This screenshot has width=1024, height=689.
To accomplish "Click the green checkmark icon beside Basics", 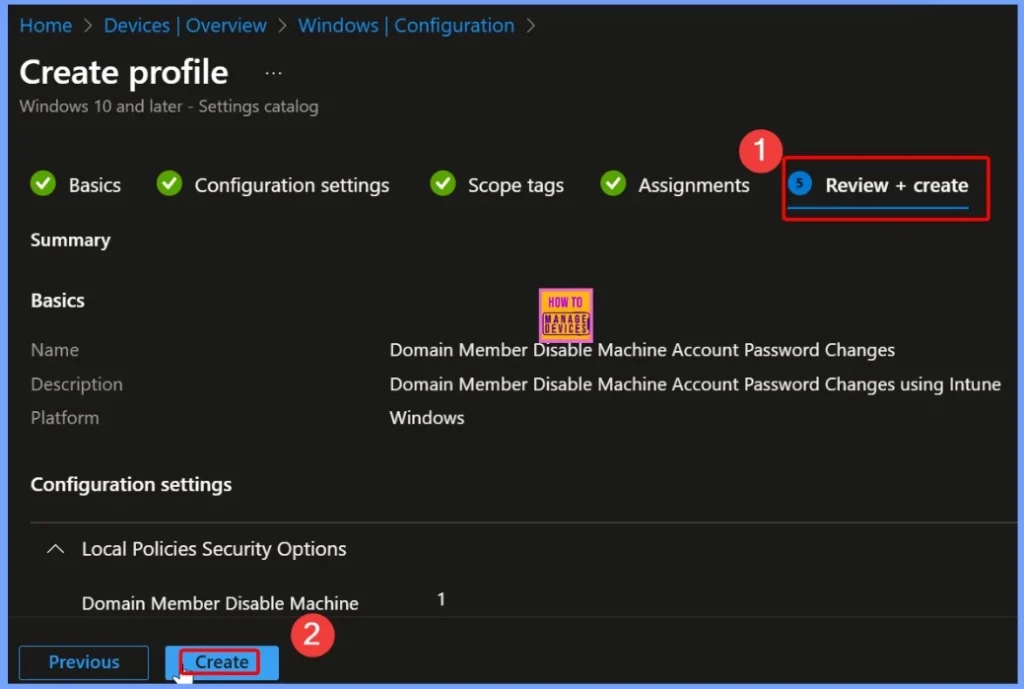I will click(x=43, y=185).
